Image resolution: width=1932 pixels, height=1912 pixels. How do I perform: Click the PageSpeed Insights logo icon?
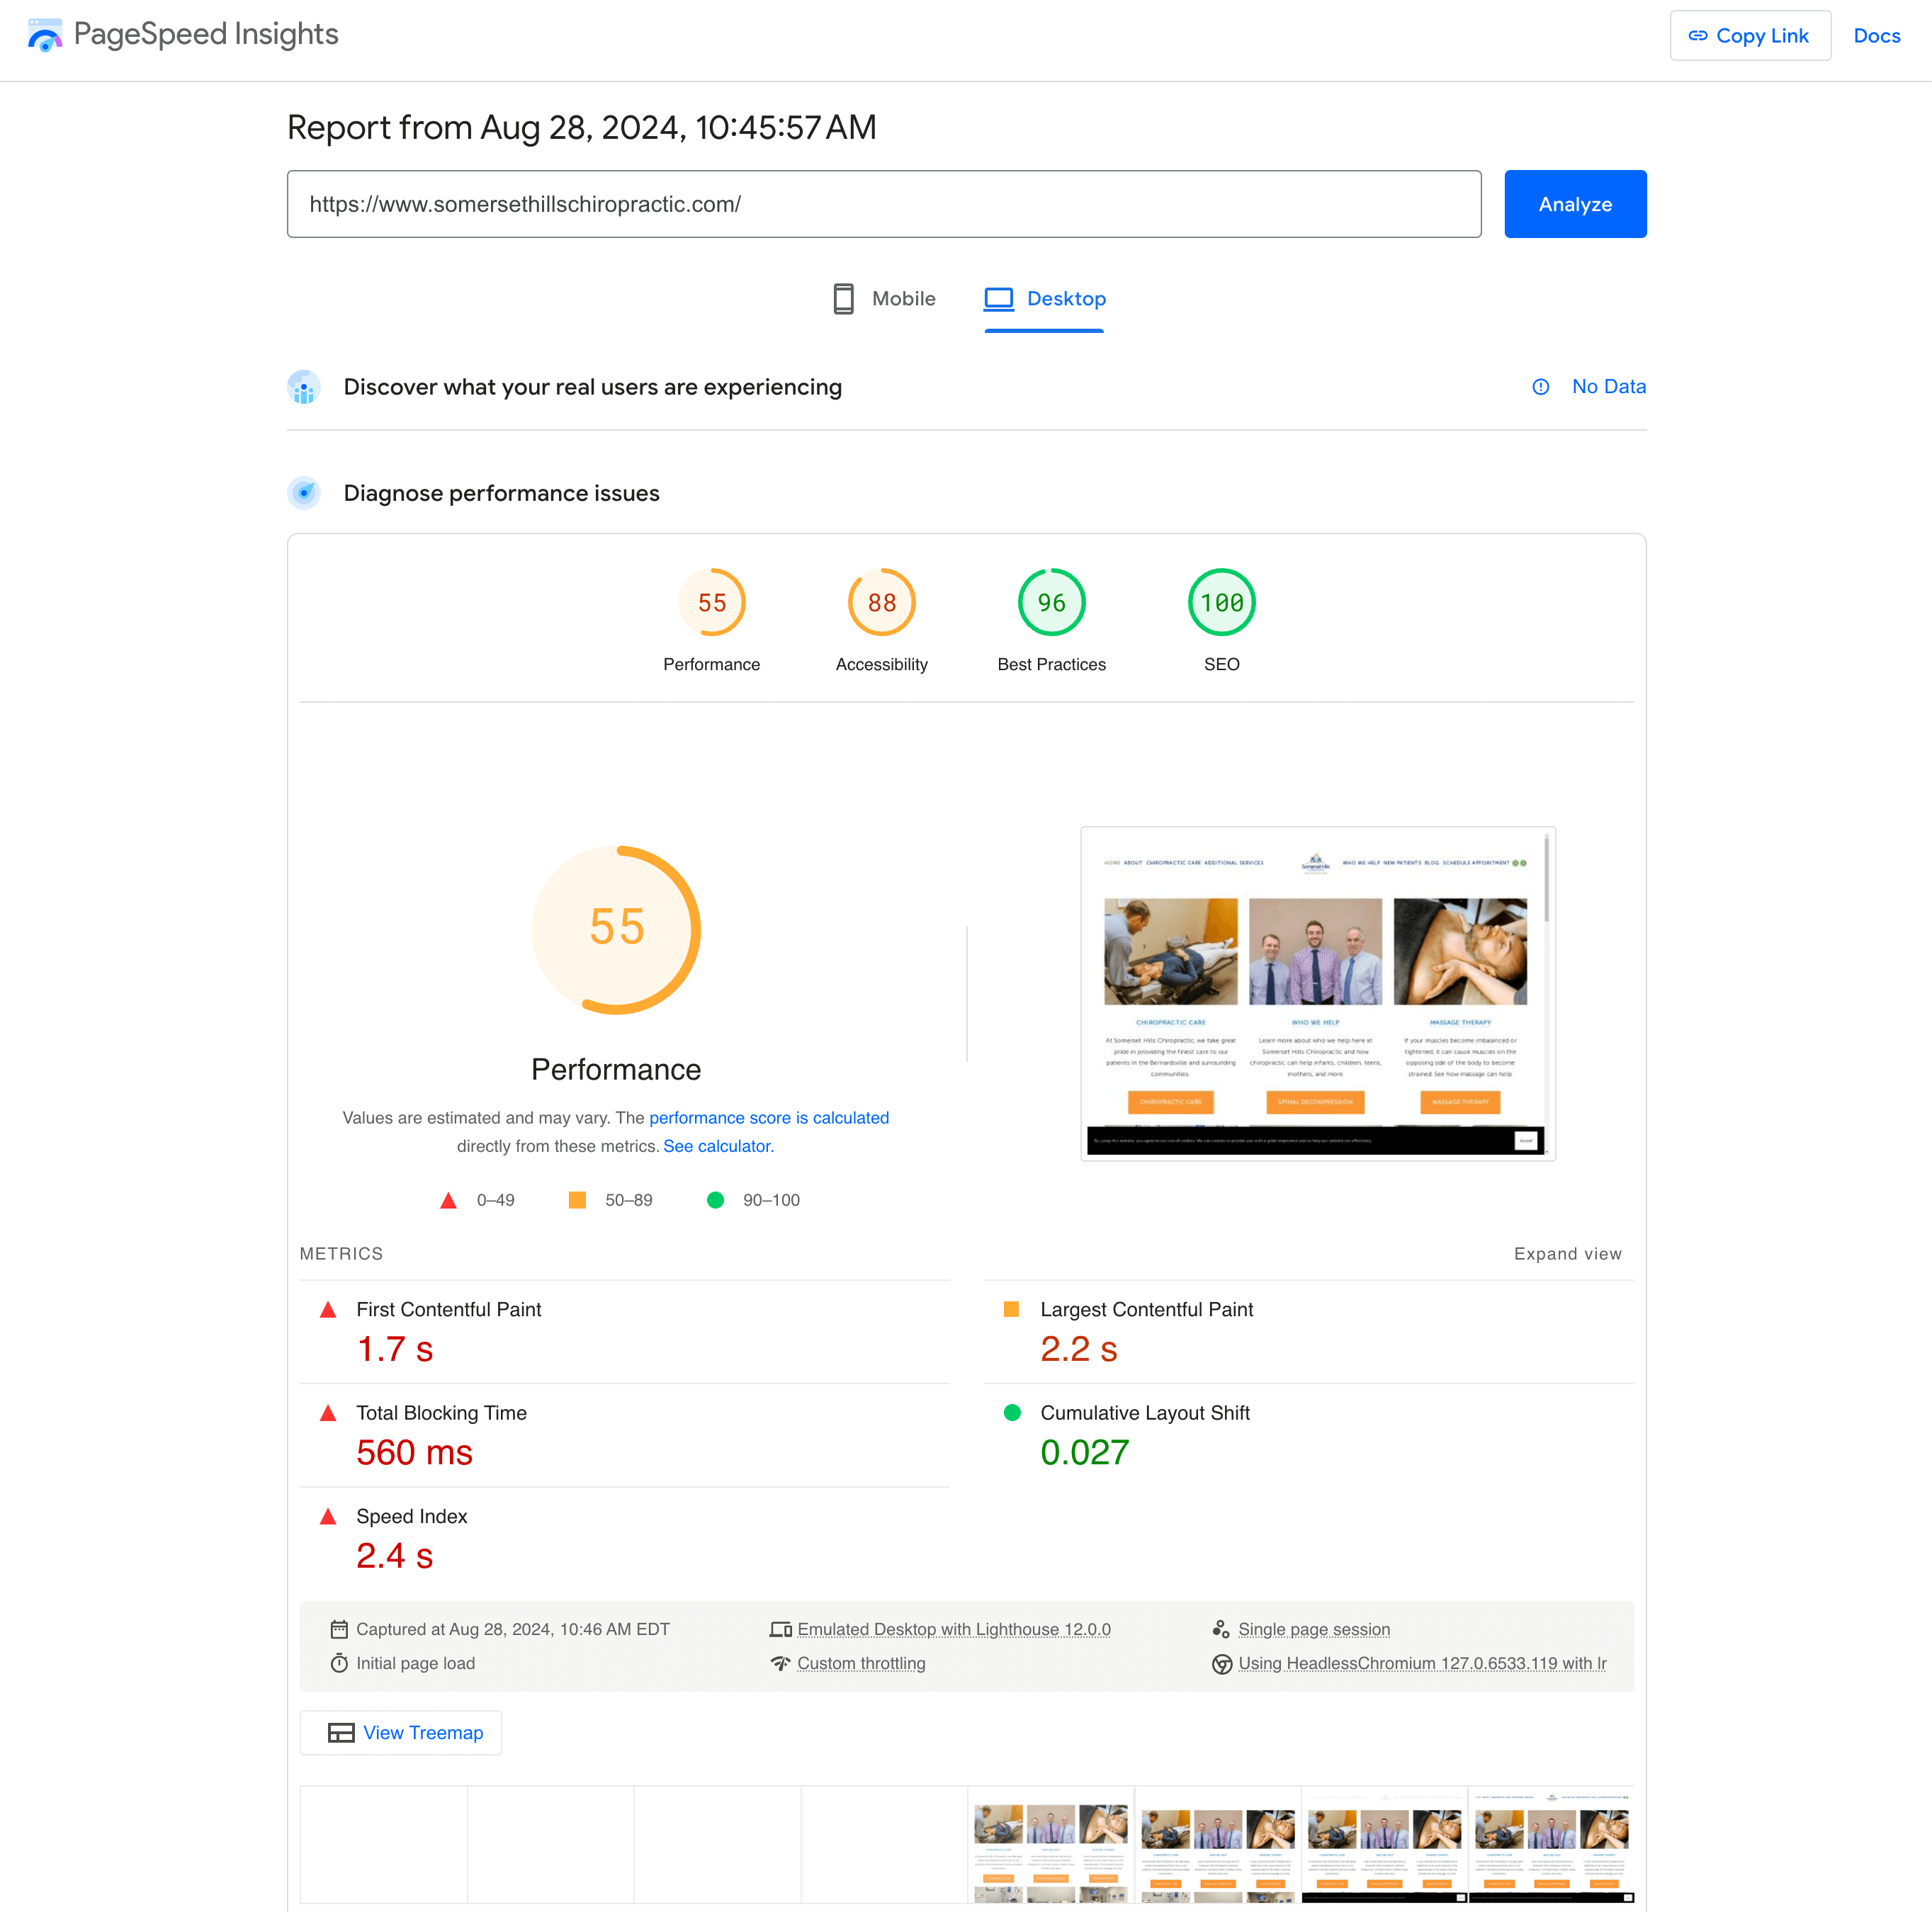point(44,36)
